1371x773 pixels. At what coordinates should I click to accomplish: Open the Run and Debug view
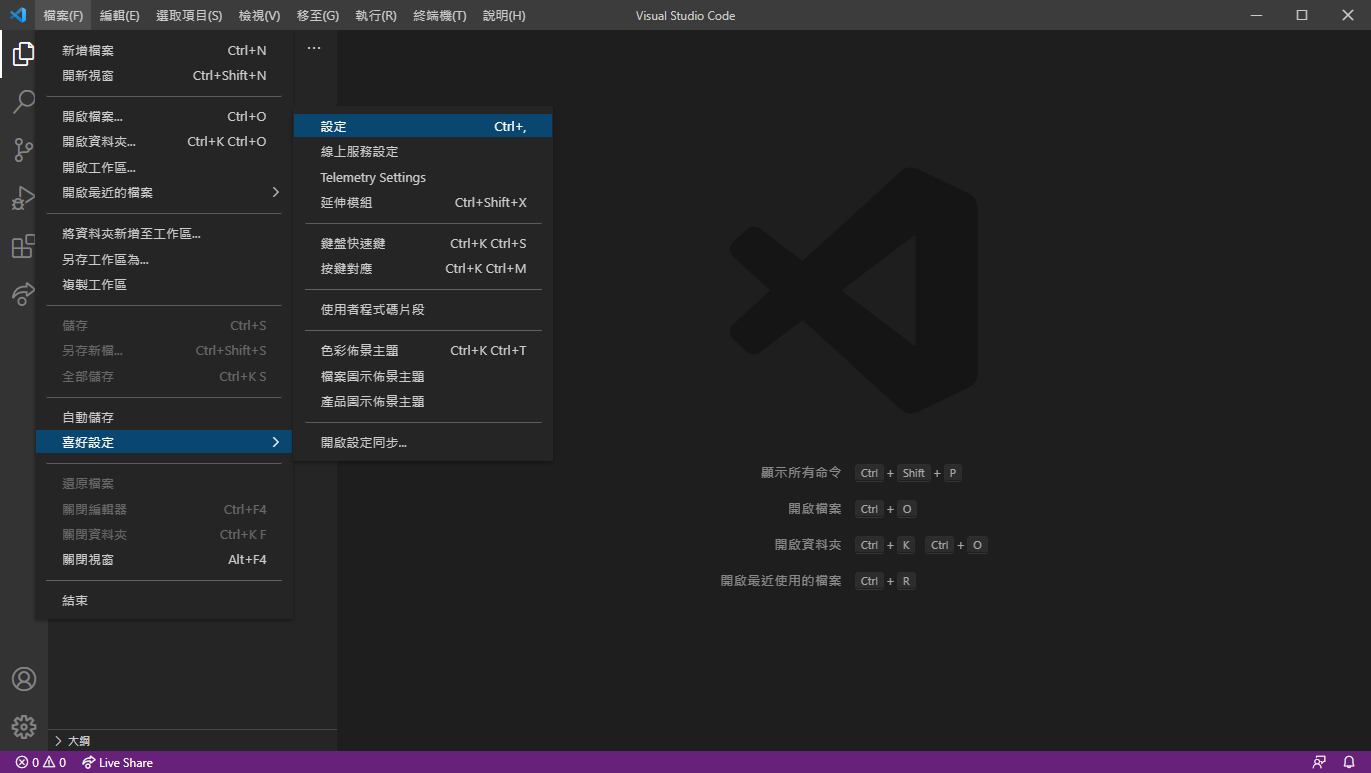[x=23, y=198]
